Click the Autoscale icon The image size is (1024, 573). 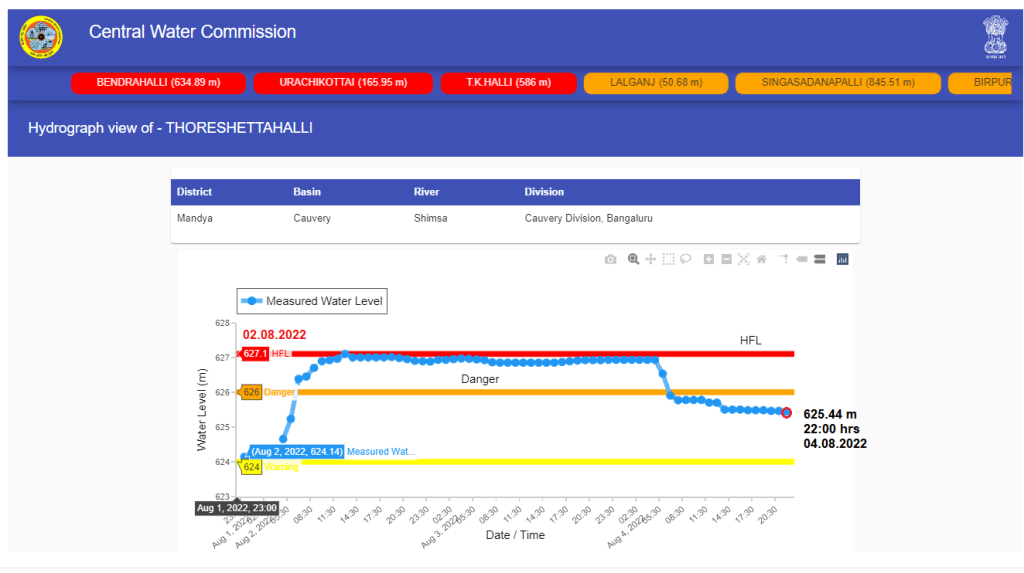pyautogui.click(x=743, y=259)
